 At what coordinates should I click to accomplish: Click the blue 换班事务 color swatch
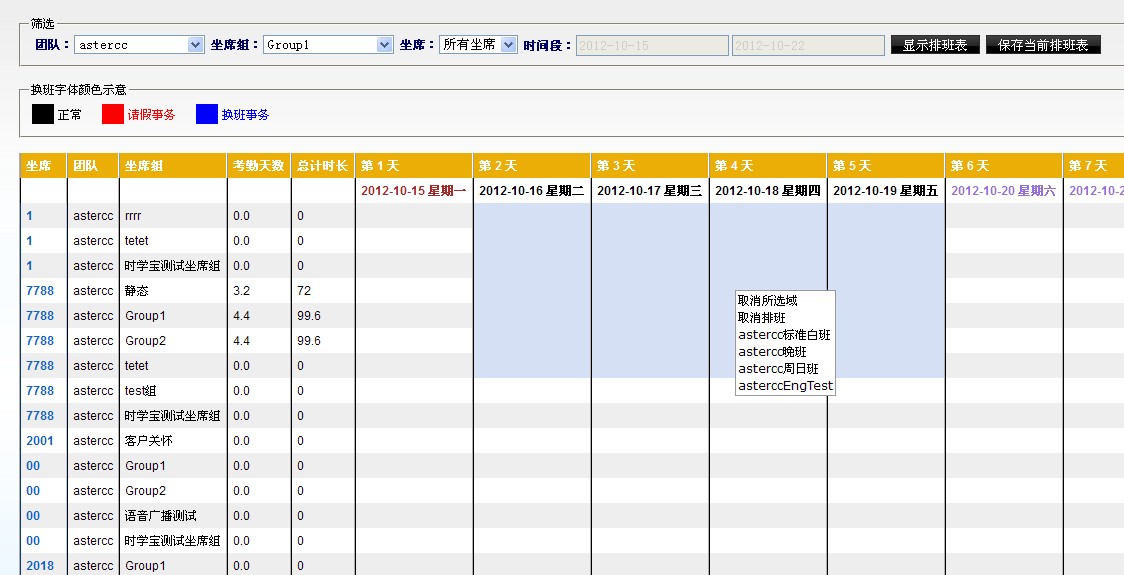pyautogui.click(x=207, y=114)
